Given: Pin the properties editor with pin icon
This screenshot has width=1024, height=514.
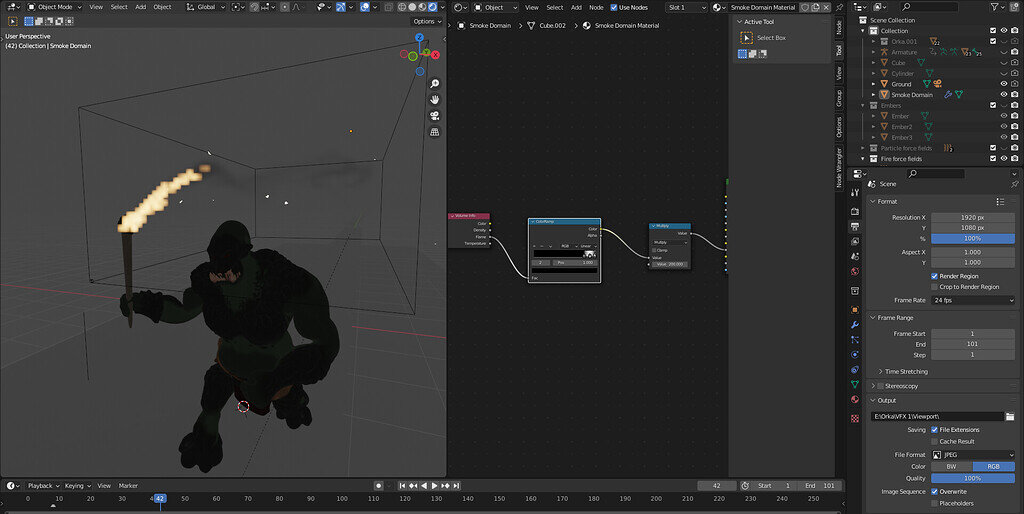Looking at the screenshot, I should pos(1014,184).
